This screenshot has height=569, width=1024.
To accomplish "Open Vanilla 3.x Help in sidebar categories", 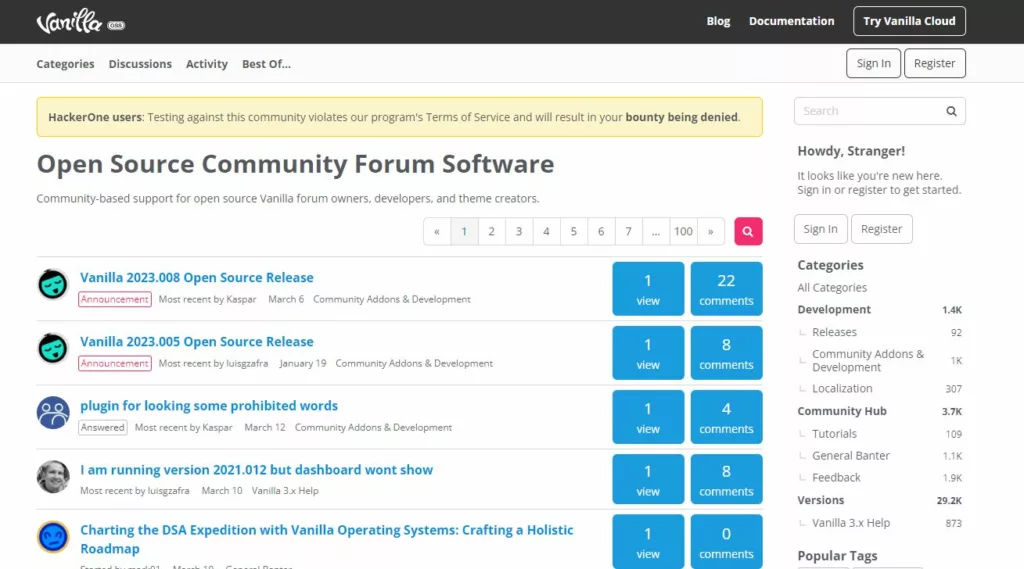I will pyautogui.click(x=850, y=523).
